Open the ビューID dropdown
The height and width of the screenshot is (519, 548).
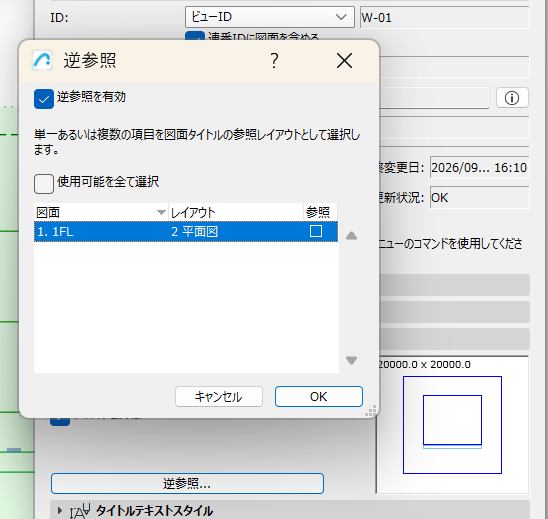269,17
